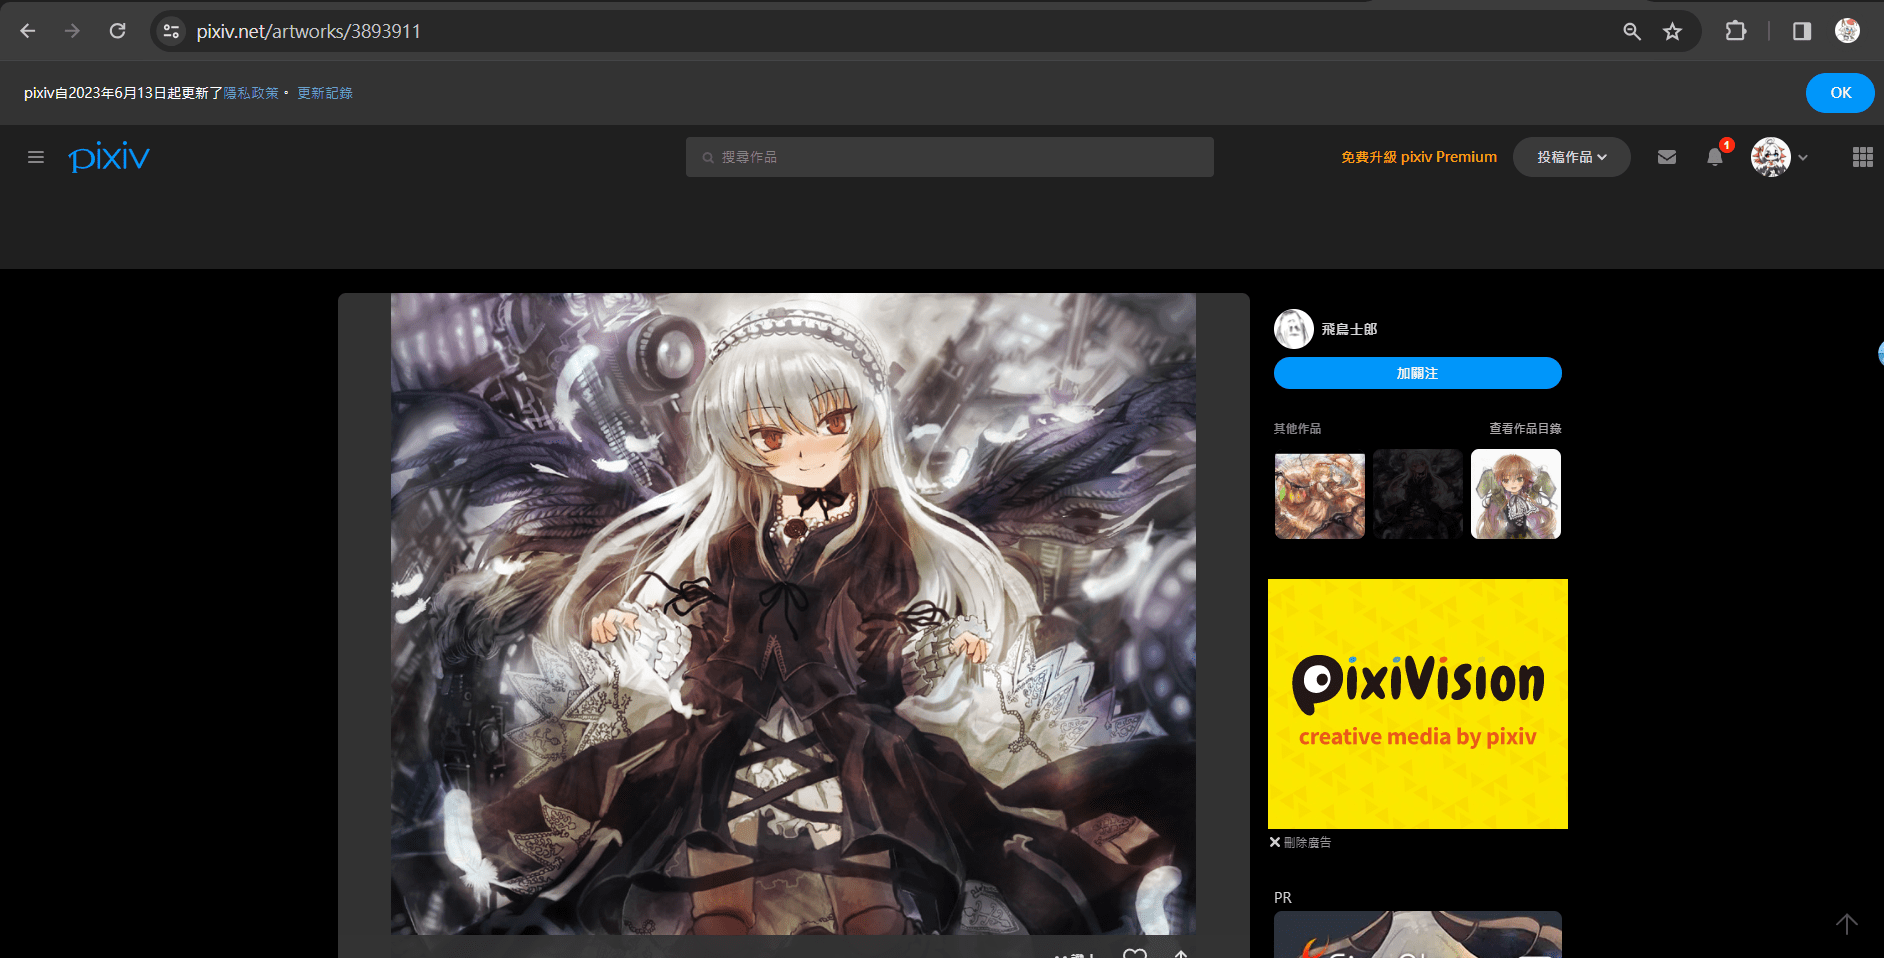1884x958 pixels.
Task: Open the pixiv services grid icon
Action: coord(1862,157)
